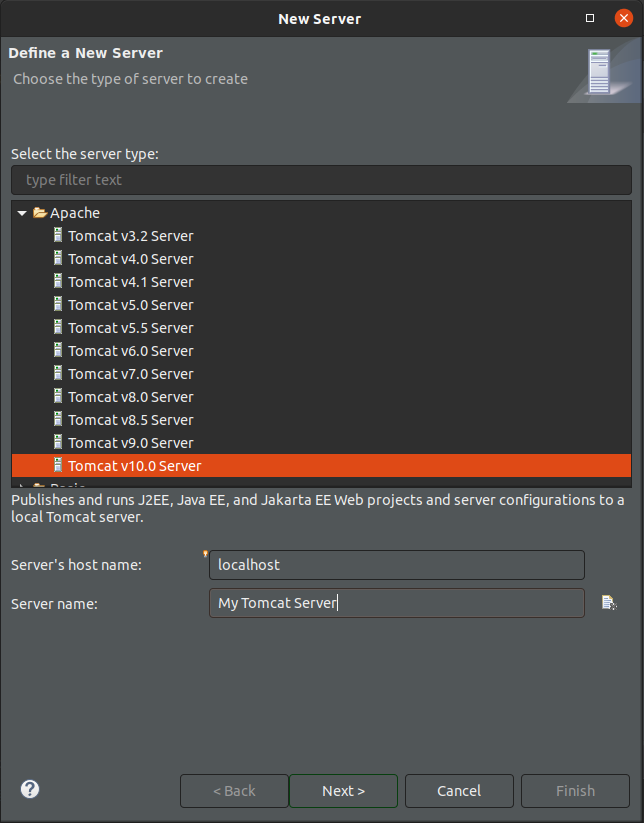Click server icon beside Tomcat v10.0

tap(58, 465)
